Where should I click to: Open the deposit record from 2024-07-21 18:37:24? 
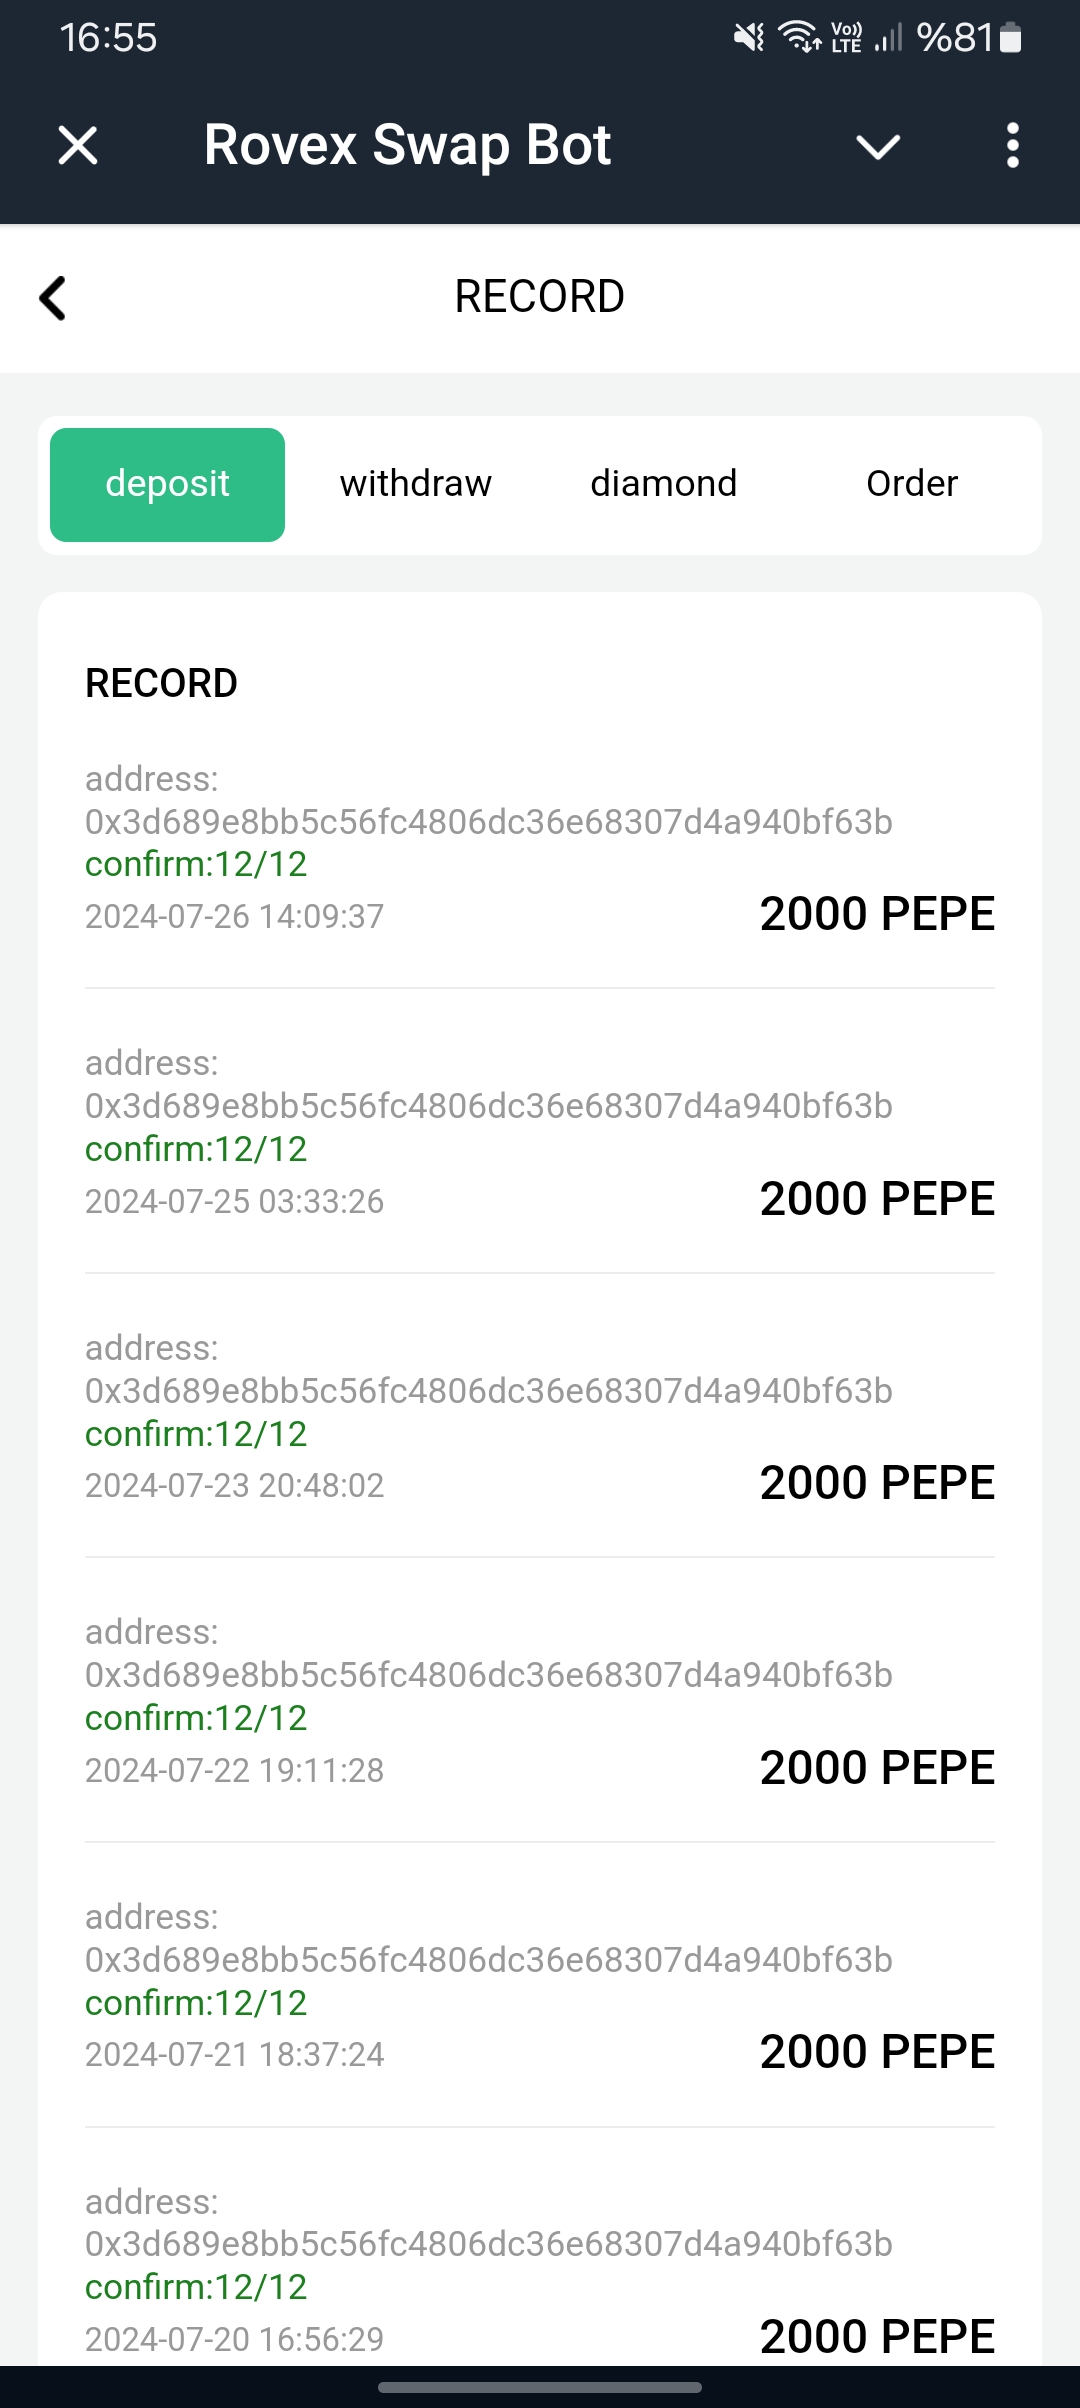click(540, 1985)
